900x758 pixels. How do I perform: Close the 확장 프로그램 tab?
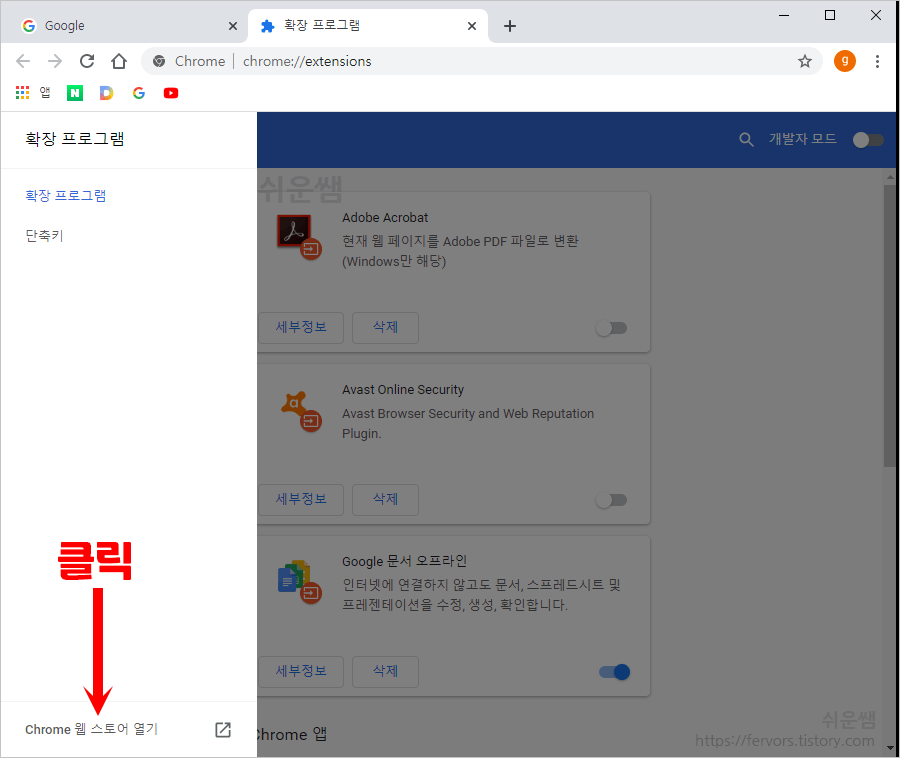click(472, 26)
